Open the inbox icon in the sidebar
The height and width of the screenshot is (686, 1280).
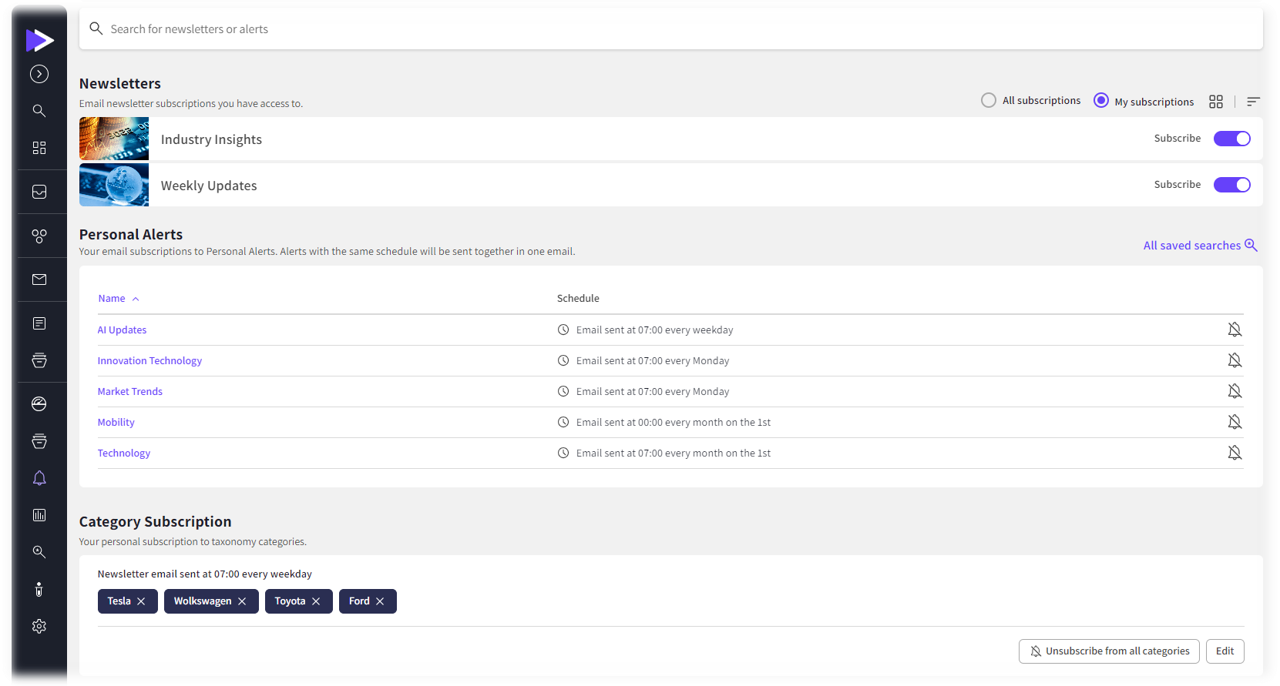[39, 190]
